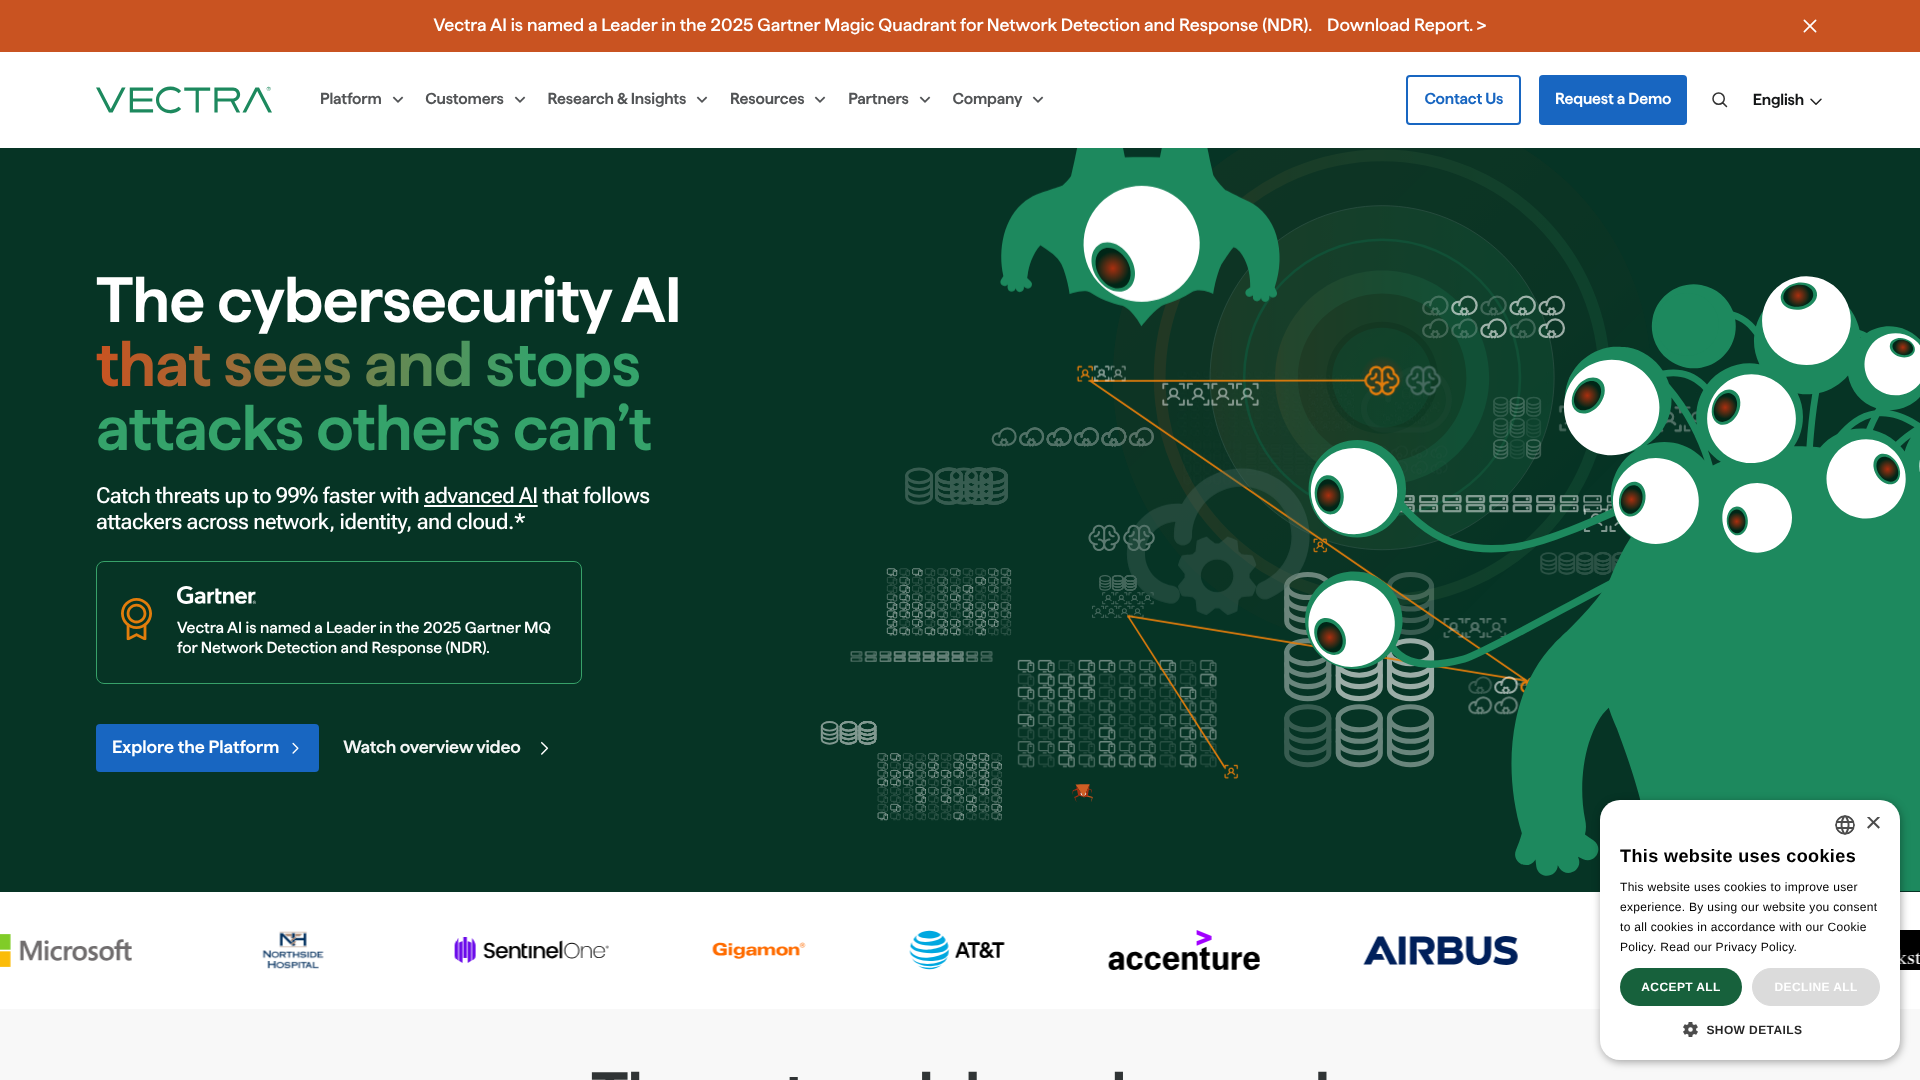This screenshot has height=1080, width=1920.
Task: Dismiss the Gartner announcement banner
Action: pyautogui.click(x=1809, y=26)
